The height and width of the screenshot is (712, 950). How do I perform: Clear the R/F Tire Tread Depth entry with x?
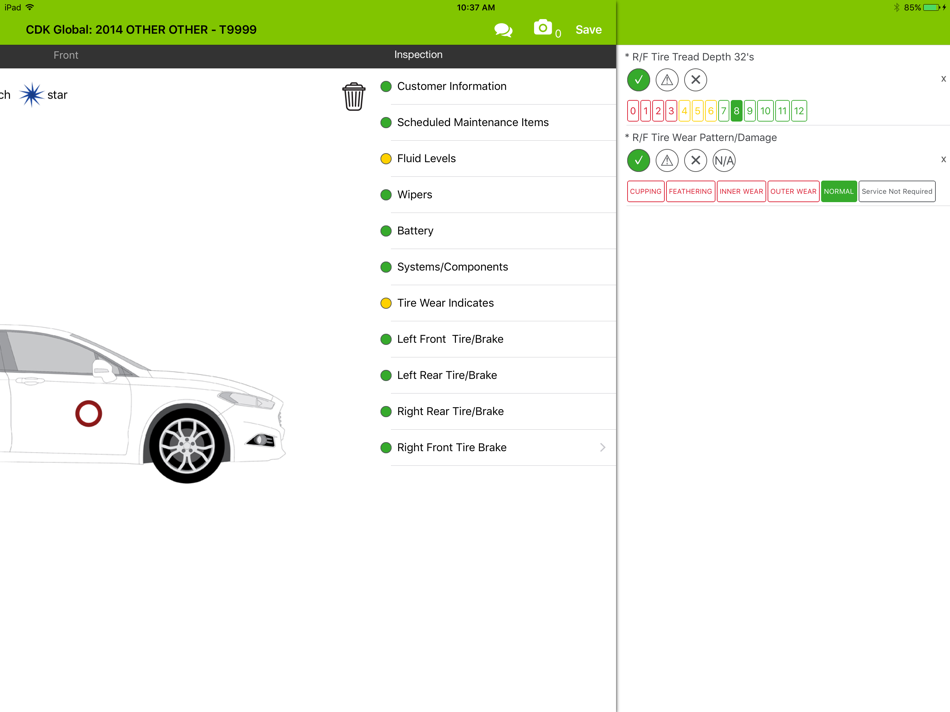point(943,79)
